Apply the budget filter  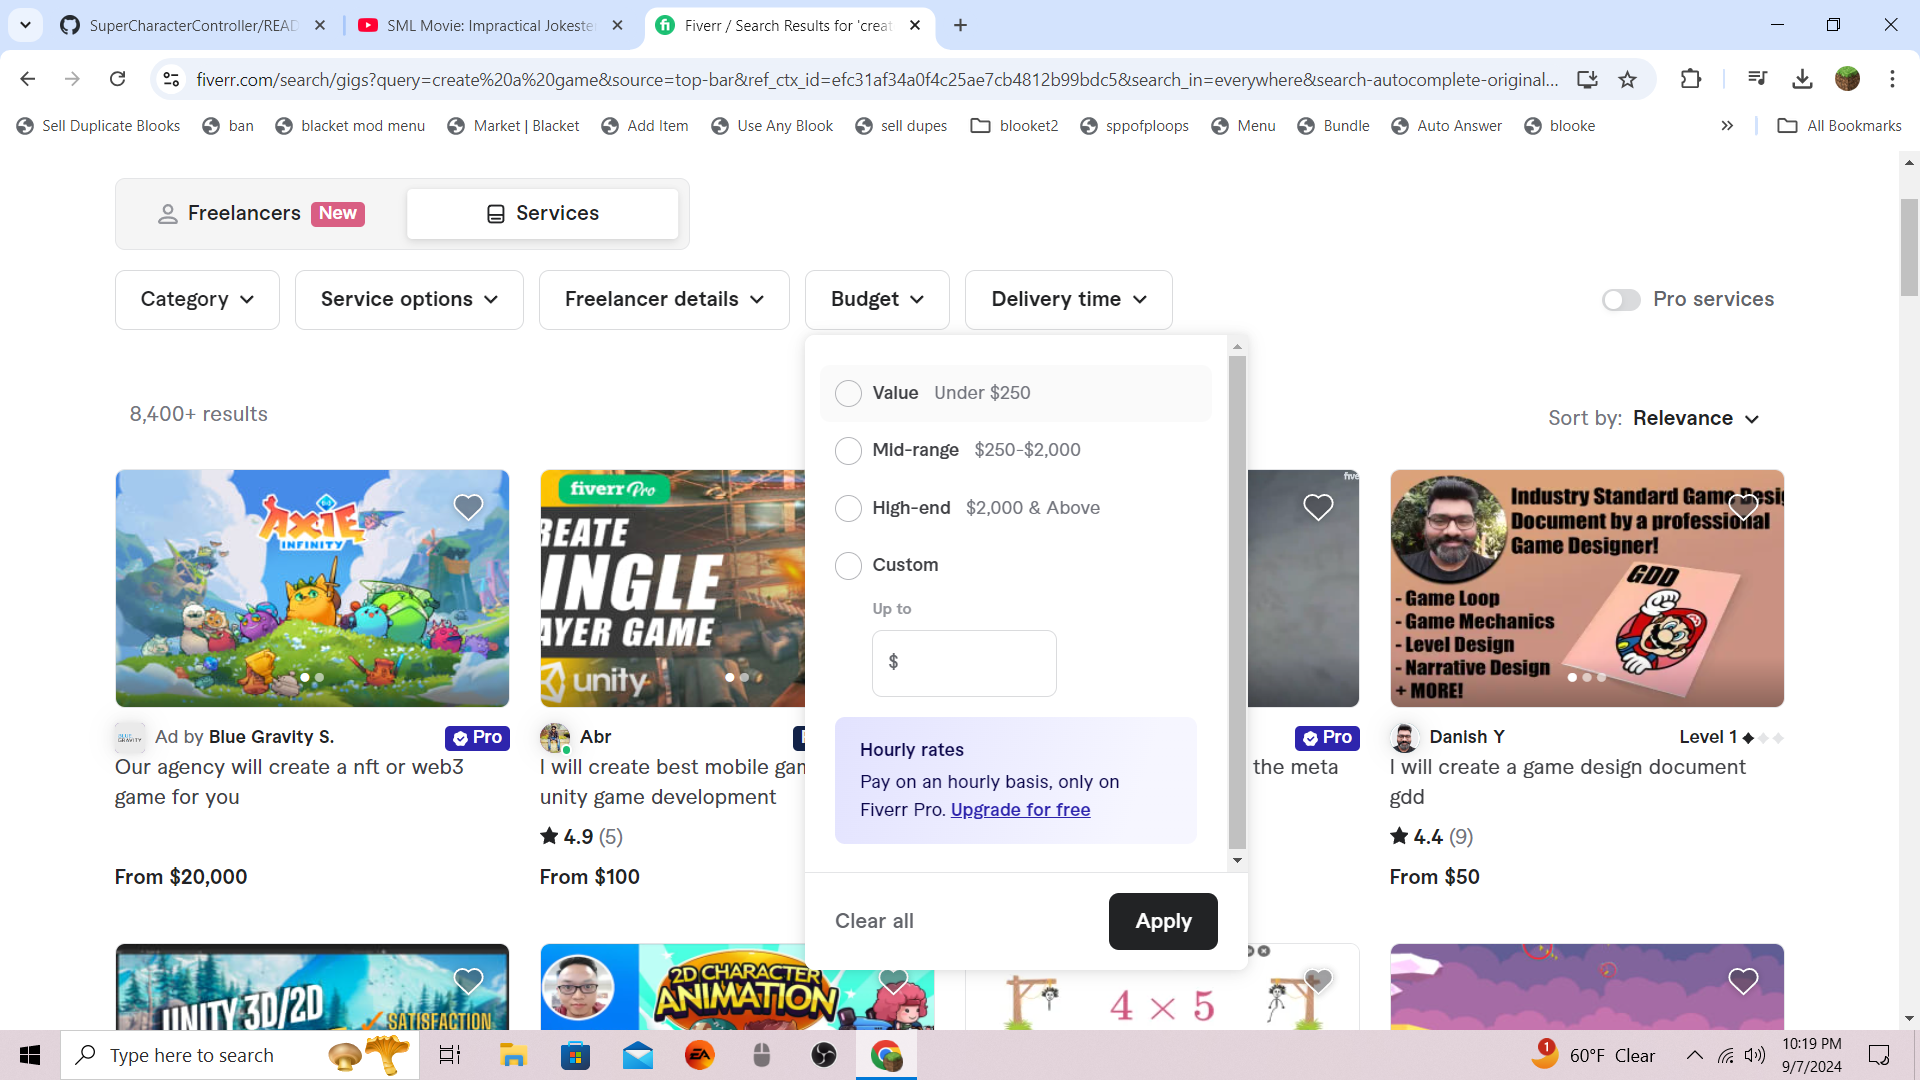pos(1162,921)
